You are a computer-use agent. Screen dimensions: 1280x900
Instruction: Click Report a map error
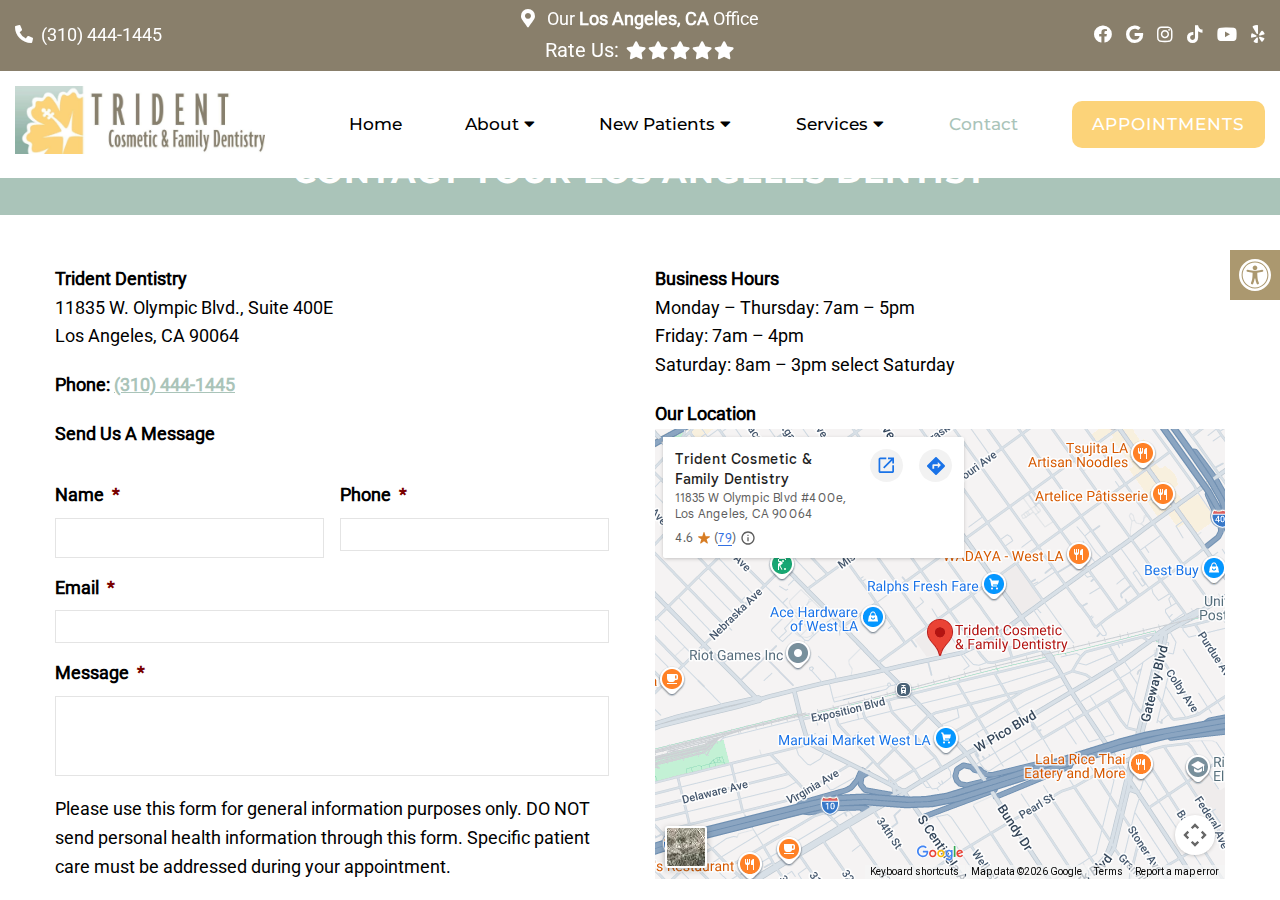coord(1177,872)
